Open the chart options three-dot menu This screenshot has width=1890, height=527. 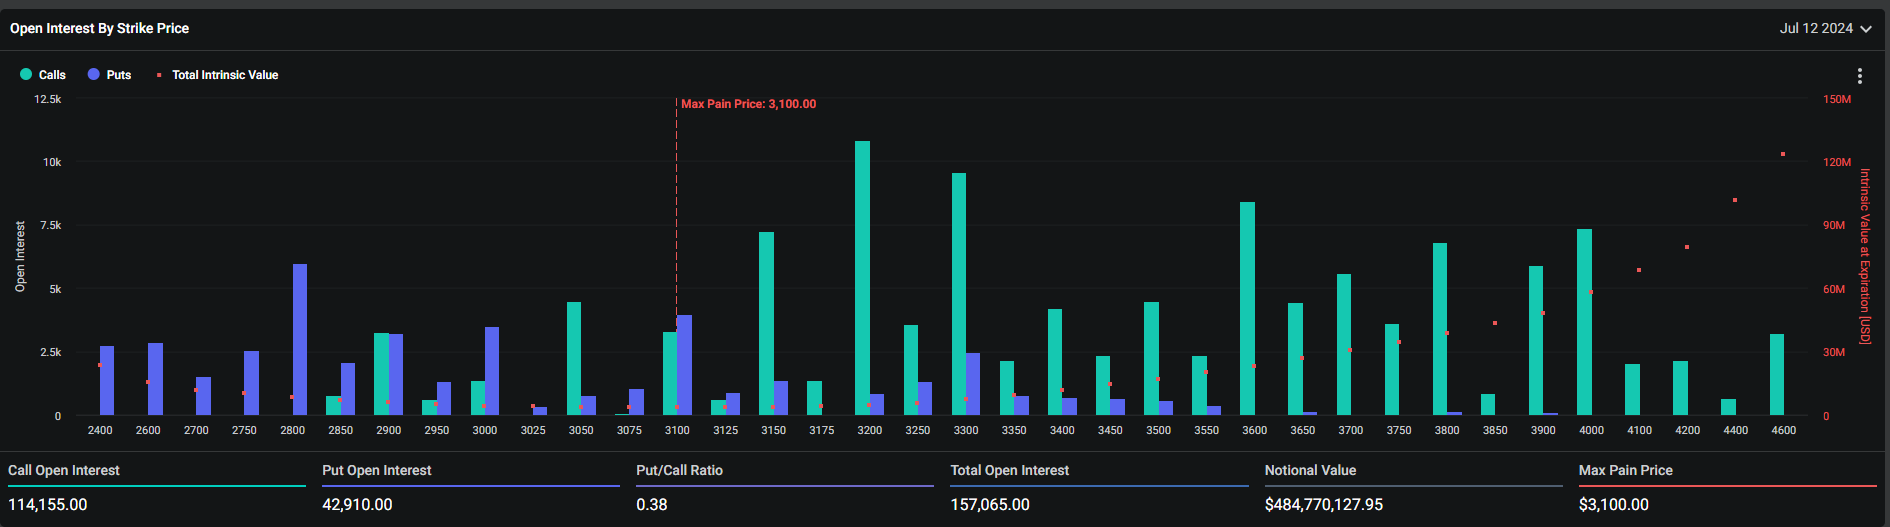click(x=1859, y=76)
